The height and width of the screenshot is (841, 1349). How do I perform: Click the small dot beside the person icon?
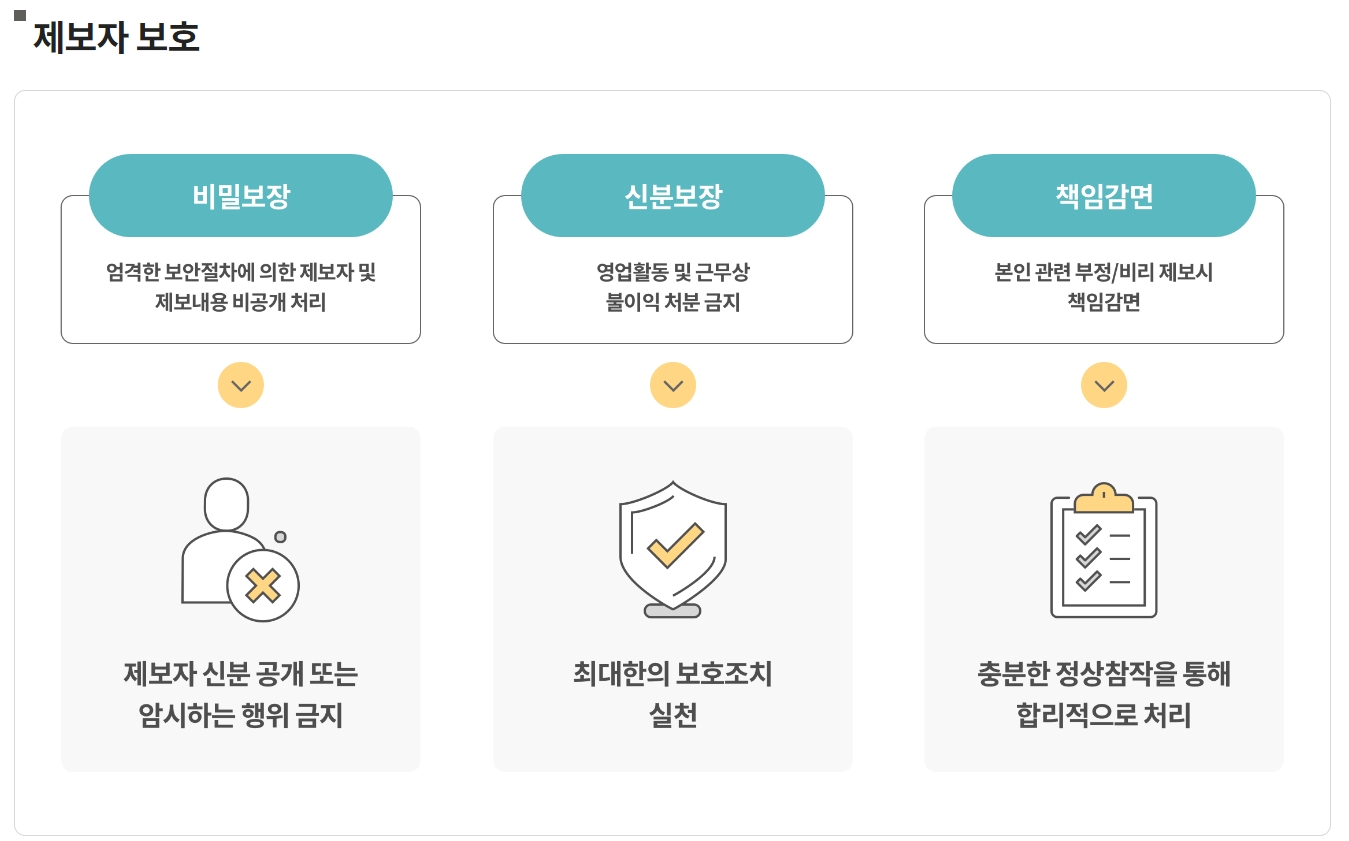[x=280, y=537]
